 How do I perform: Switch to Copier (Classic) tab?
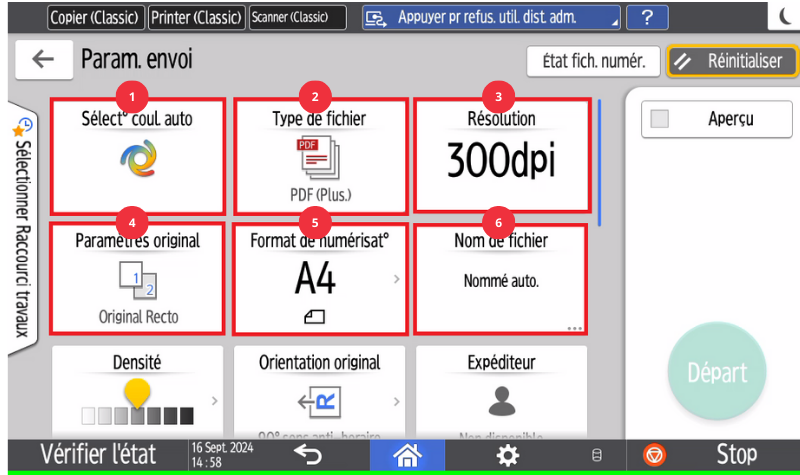point(95,17)
